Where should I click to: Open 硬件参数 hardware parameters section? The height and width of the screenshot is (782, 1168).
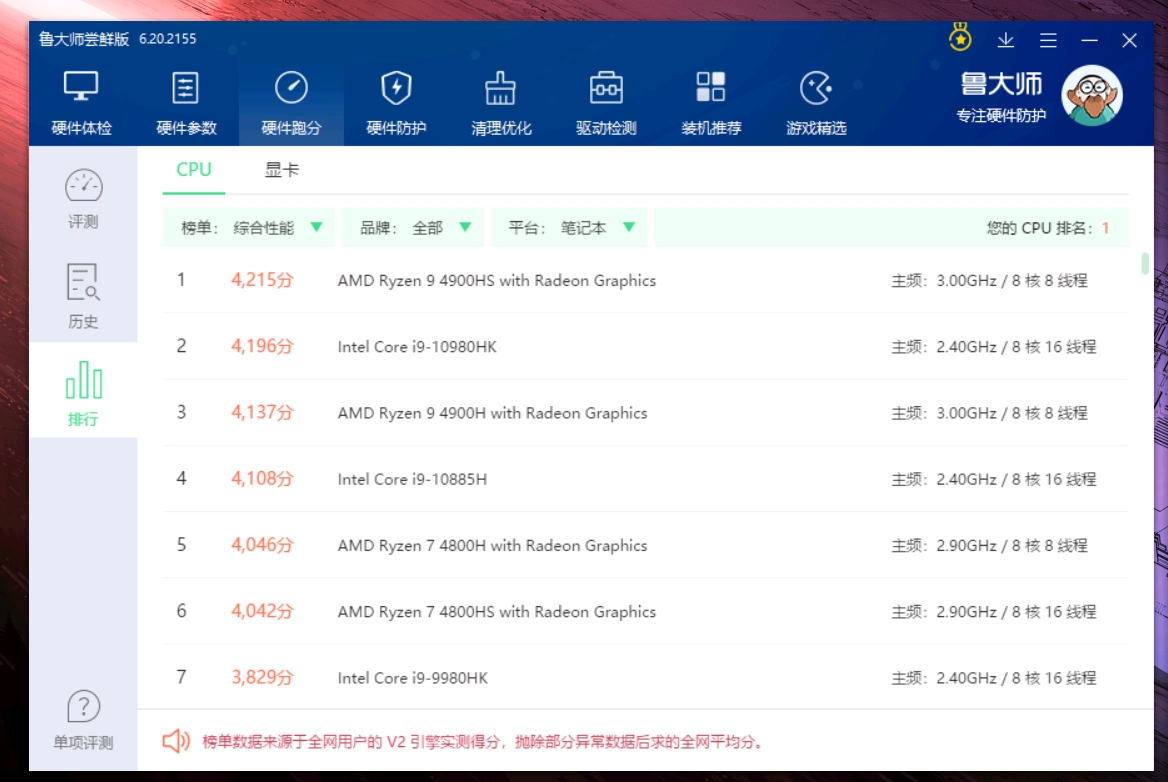pyautogui.click(x=186, y=104)
